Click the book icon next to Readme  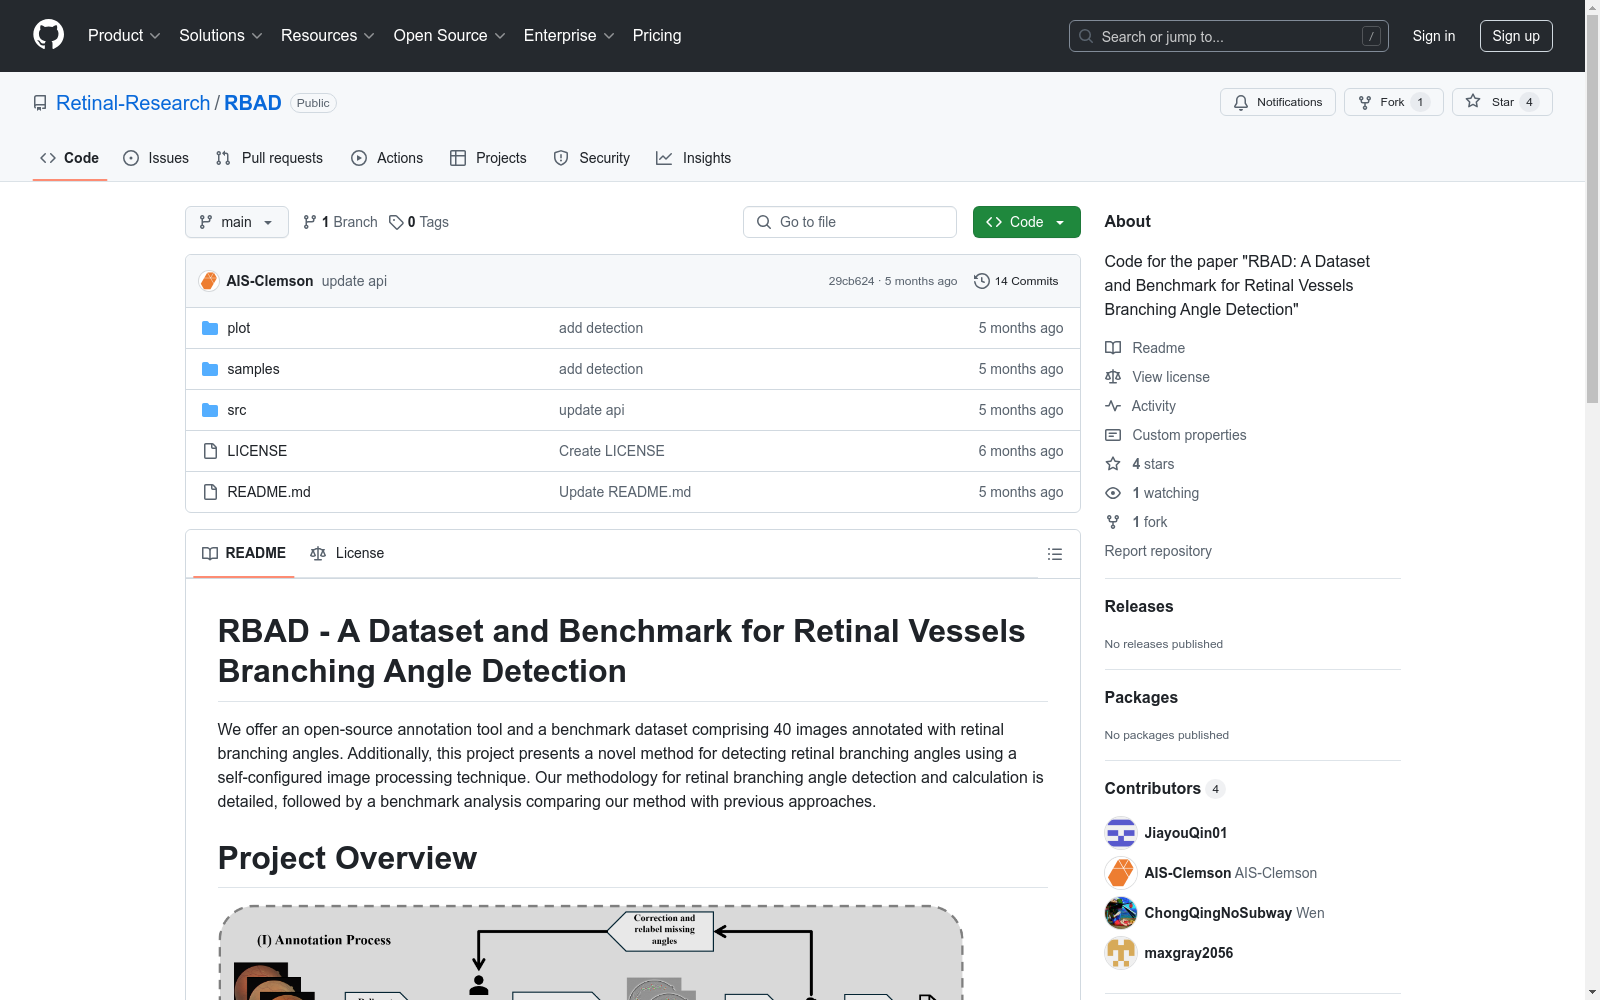click(x=1113, y=348)
